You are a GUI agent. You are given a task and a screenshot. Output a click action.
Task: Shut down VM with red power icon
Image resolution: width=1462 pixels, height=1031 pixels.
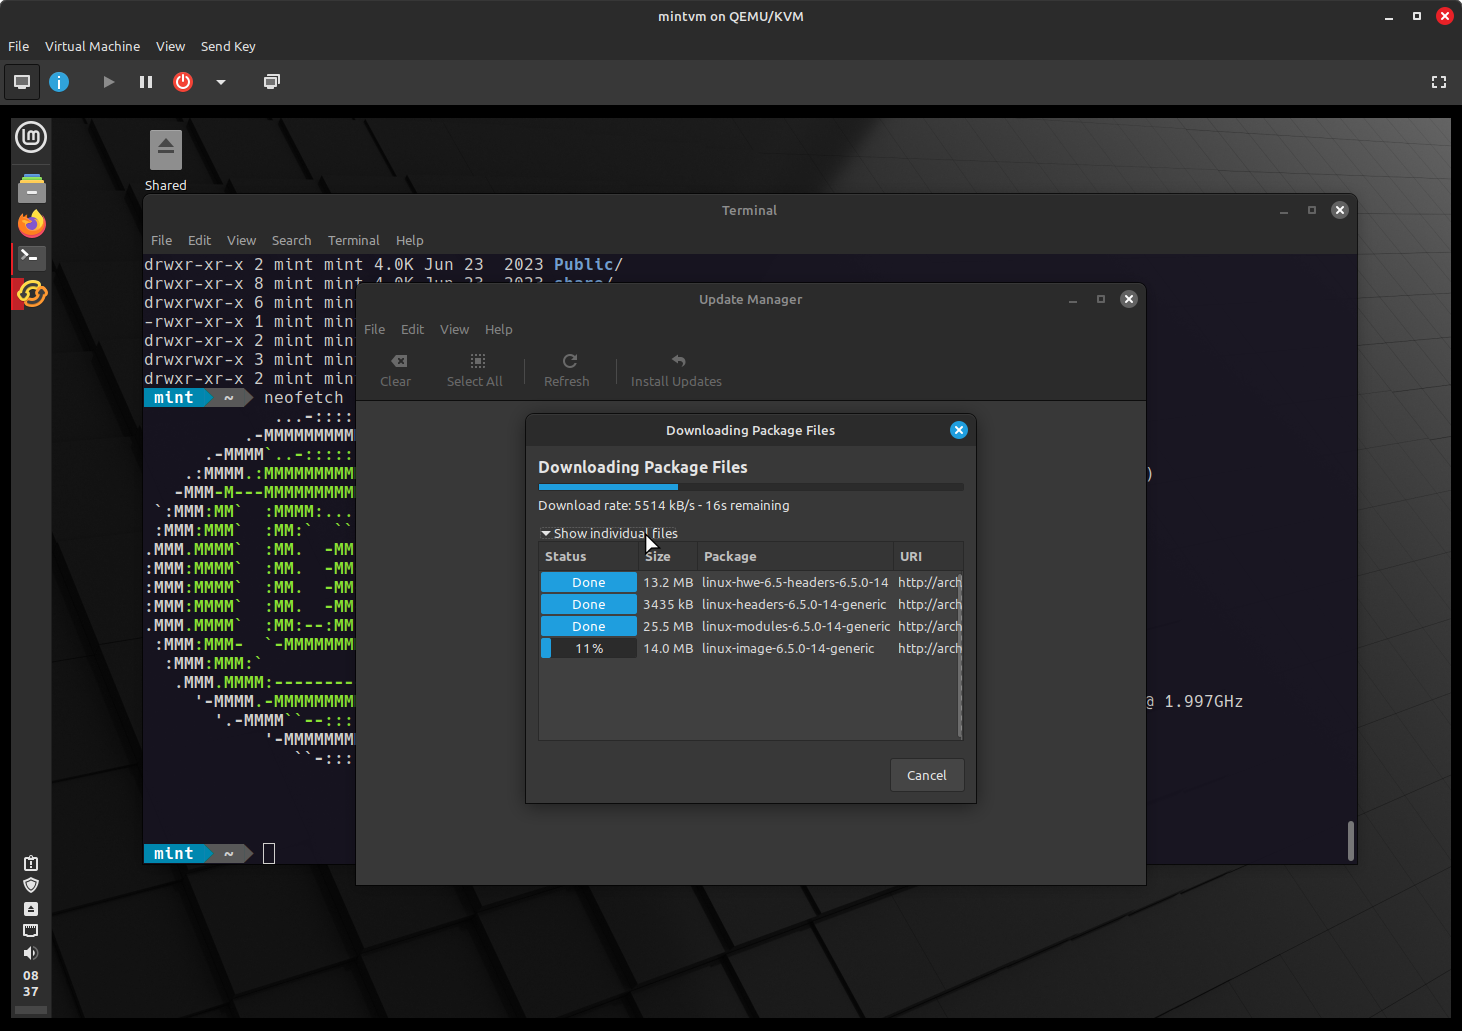[183, 82]
